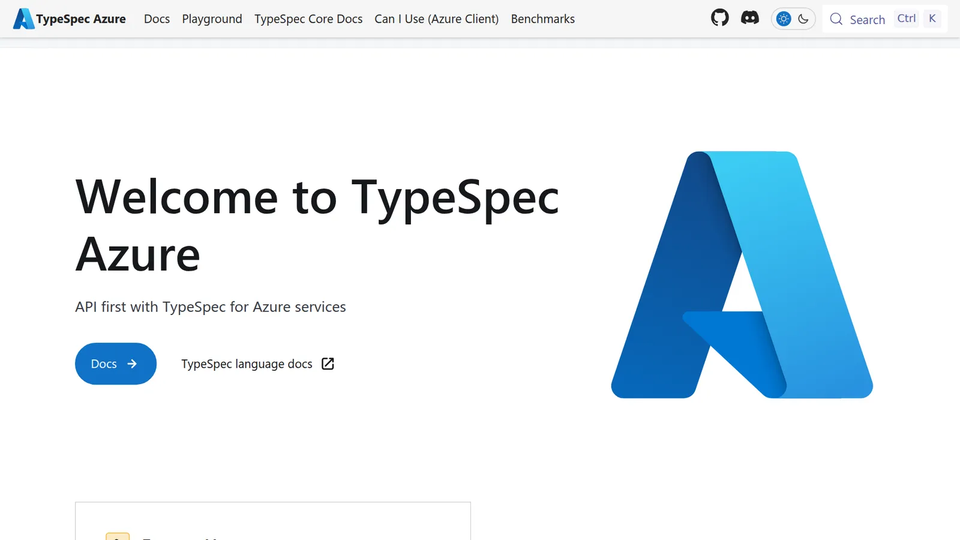This screenshot has height=540, width=960.
Task: Open the GitHub repository icon
Action: coord(720,18)
